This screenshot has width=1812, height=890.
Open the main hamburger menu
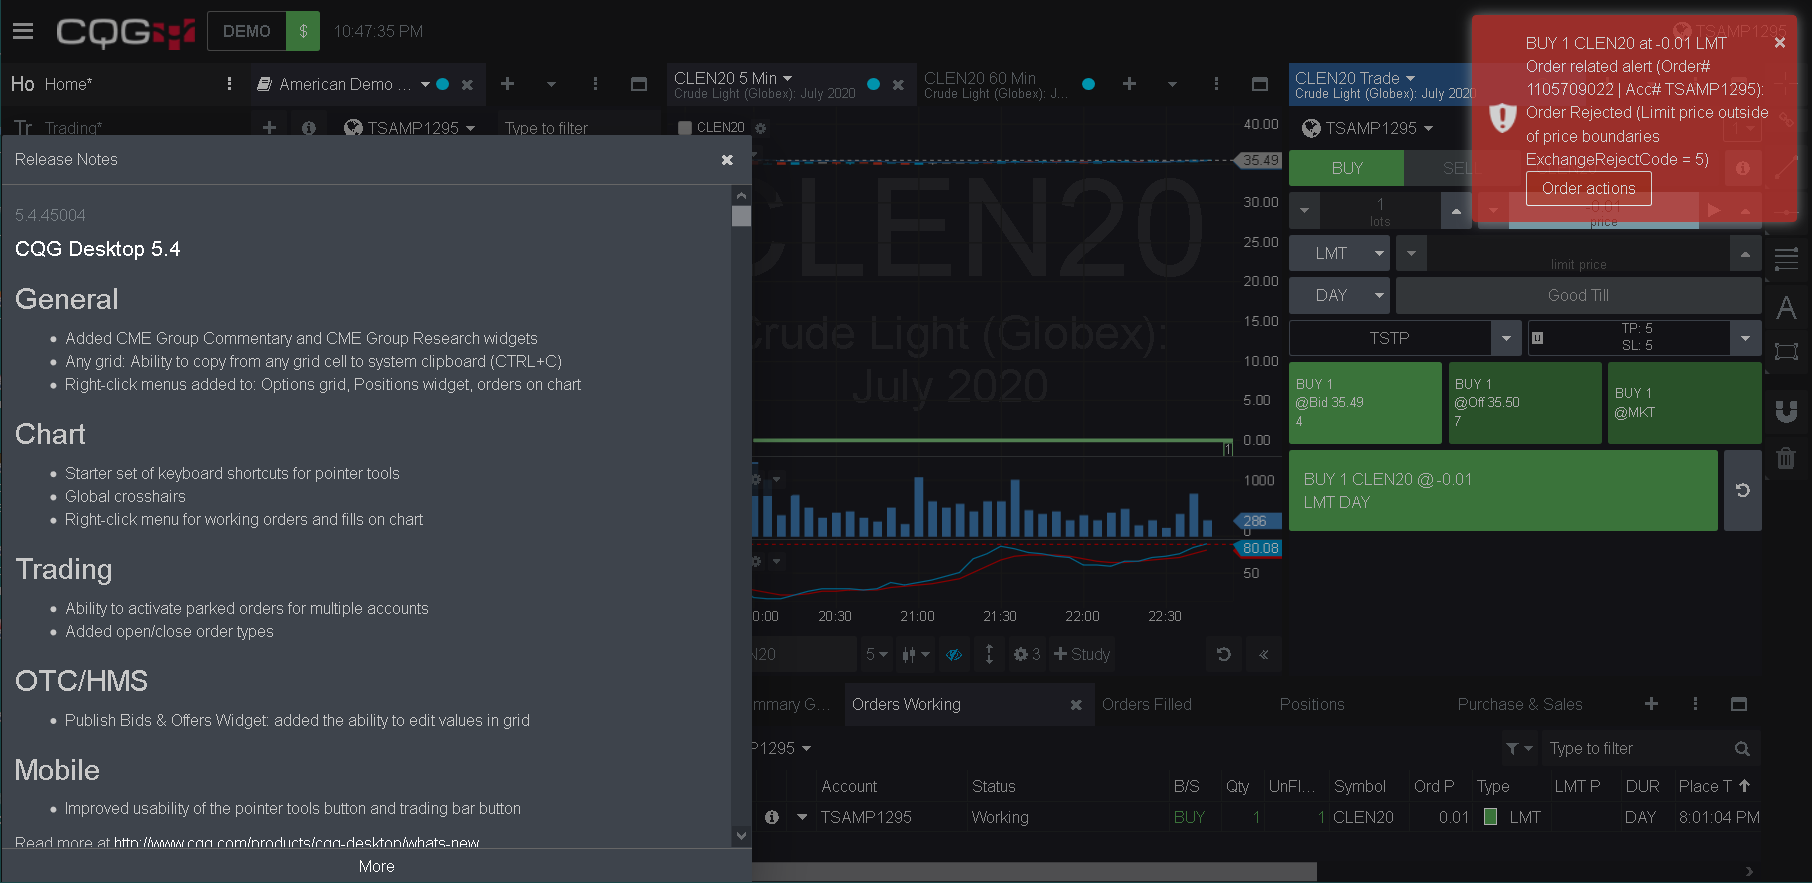point(23,31)
